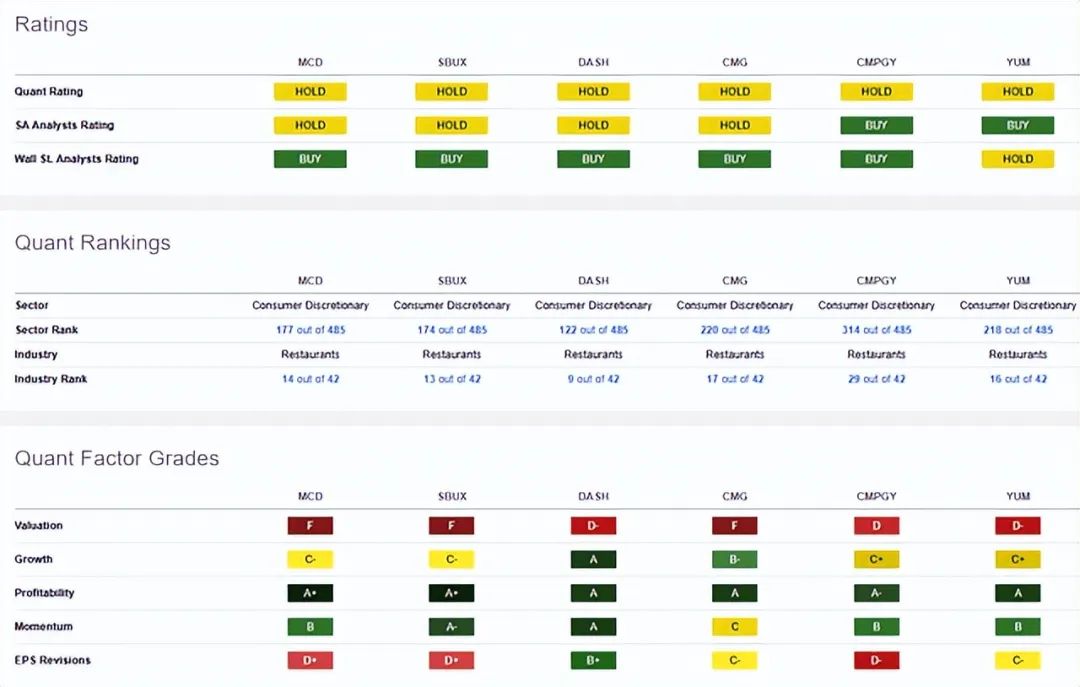Select CMPGY Profitability grade A-
The height and width of the screenshot is (687, 1080).
tap(876, 593)
